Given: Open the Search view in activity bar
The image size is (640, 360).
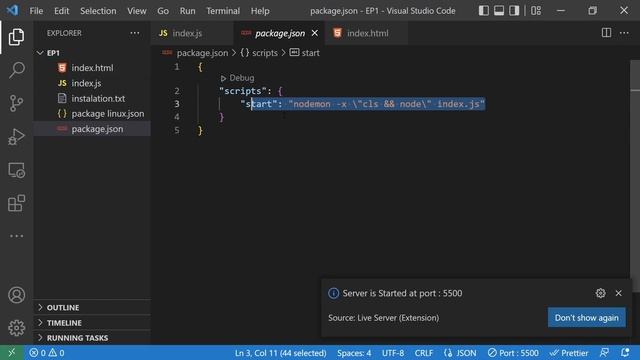Looking at the screenshot, I should coord(16,70).
